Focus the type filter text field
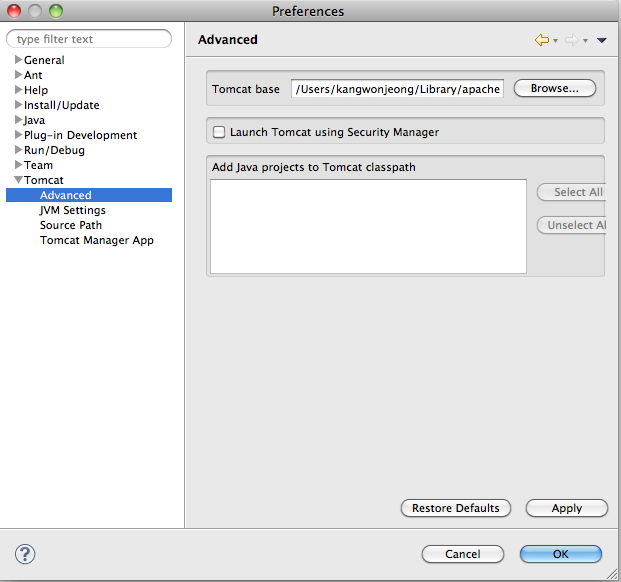621x582 pixels. [x=89, y=39]
